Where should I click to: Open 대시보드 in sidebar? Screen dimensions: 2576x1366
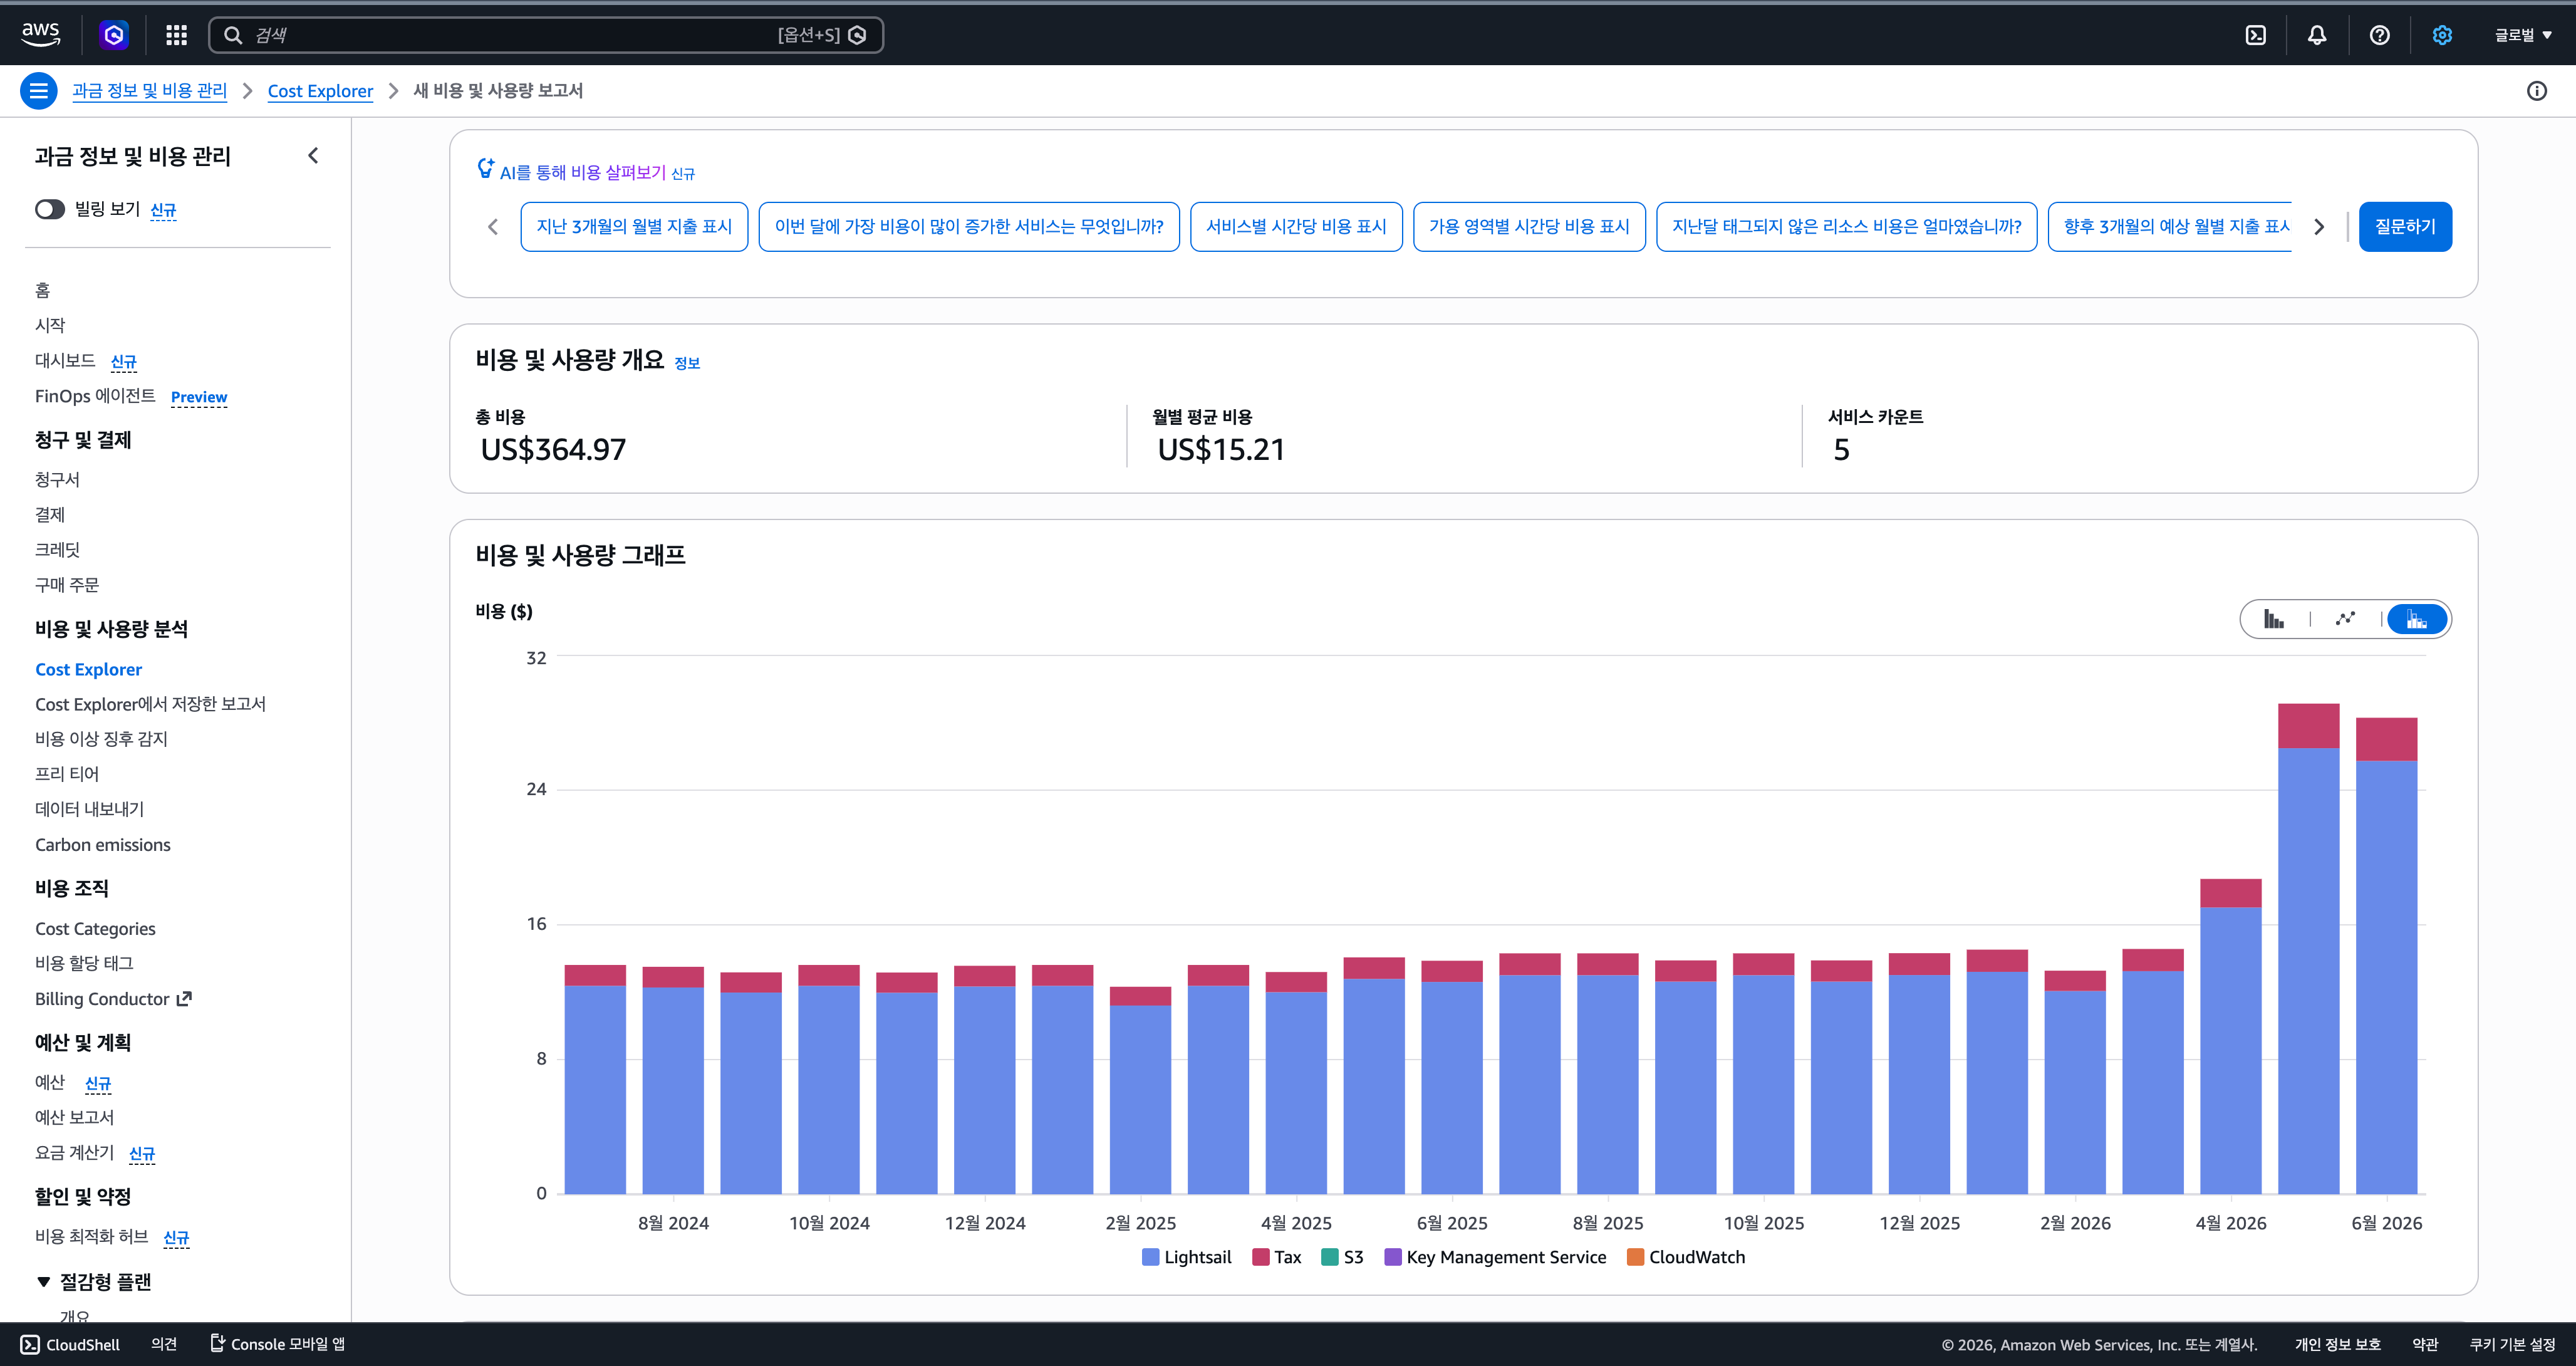click(65, 360)
